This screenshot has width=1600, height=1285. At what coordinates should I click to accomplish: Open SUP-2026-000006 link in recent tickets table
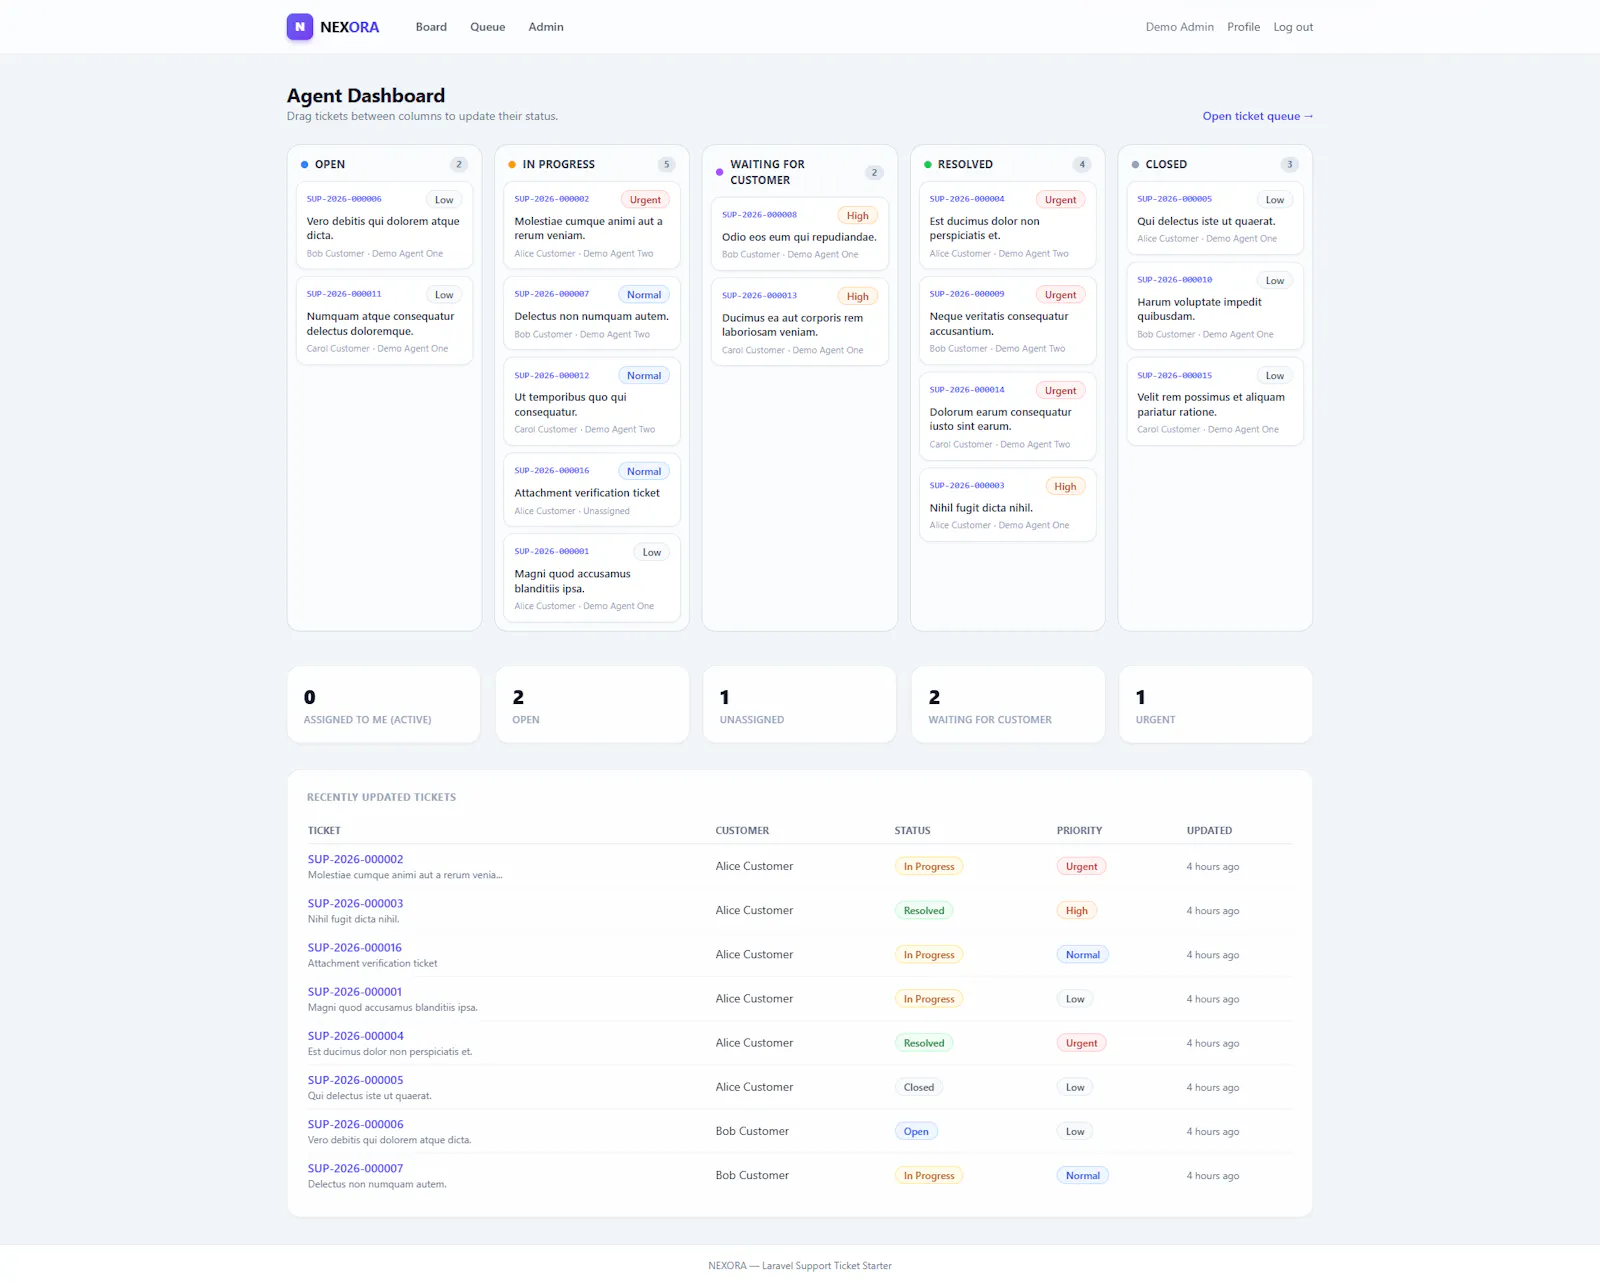pyautogui.click(x=355, y=1124)
